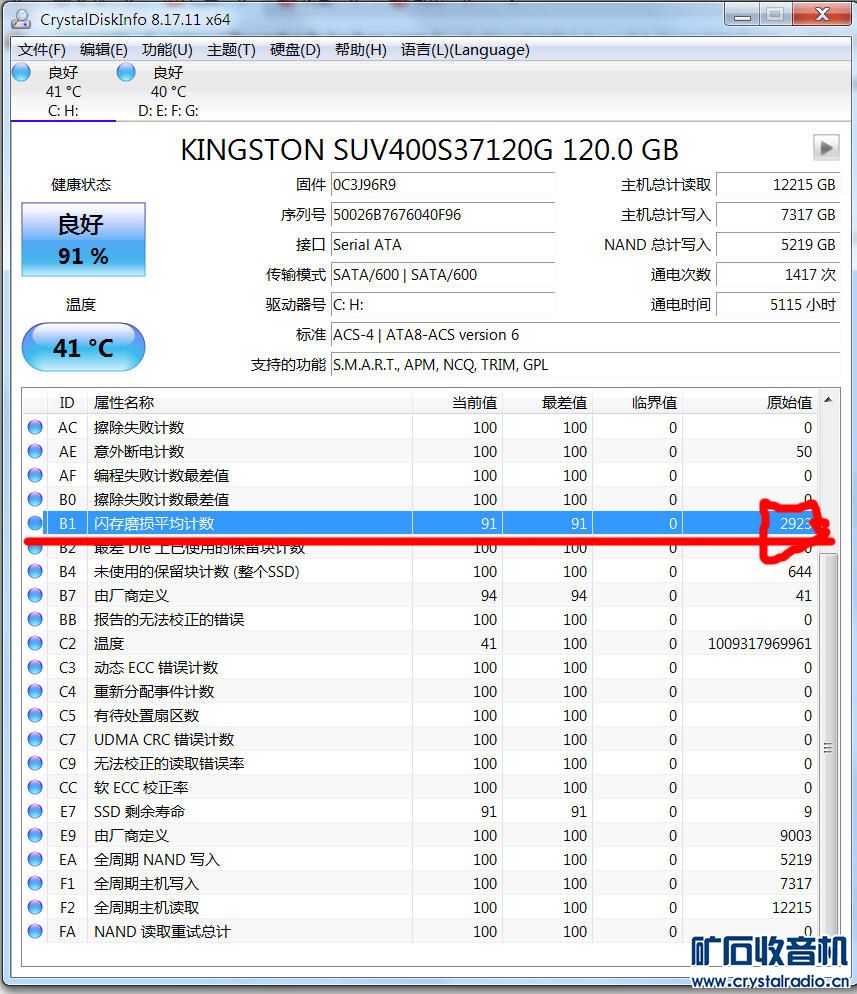
Task: Click the CrystalDiskInfo title bar app icon
Action: click(21, 19)
